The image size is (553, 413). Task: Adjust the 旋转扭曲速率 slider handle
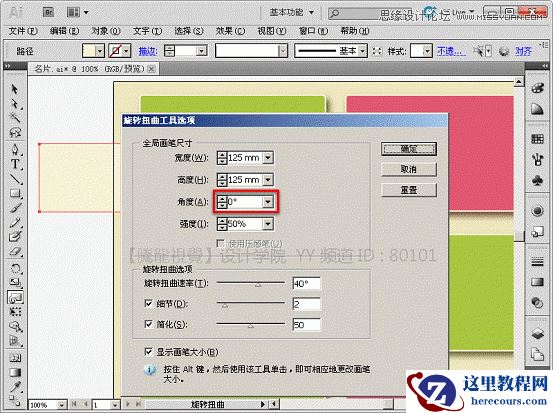click(258, 284)
